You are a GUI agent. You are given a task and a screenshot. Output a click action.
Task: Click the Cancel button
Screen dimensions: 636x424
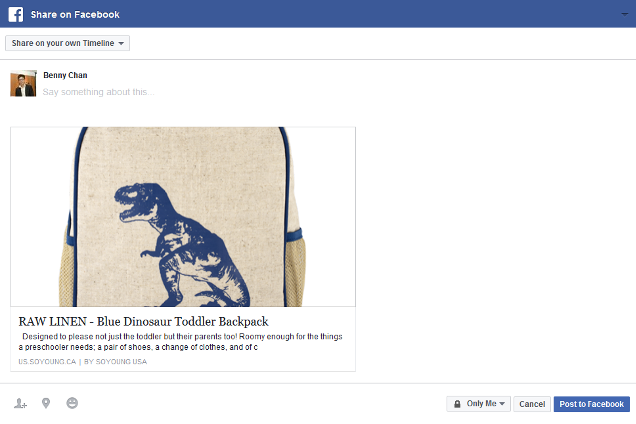click(532, 404)
